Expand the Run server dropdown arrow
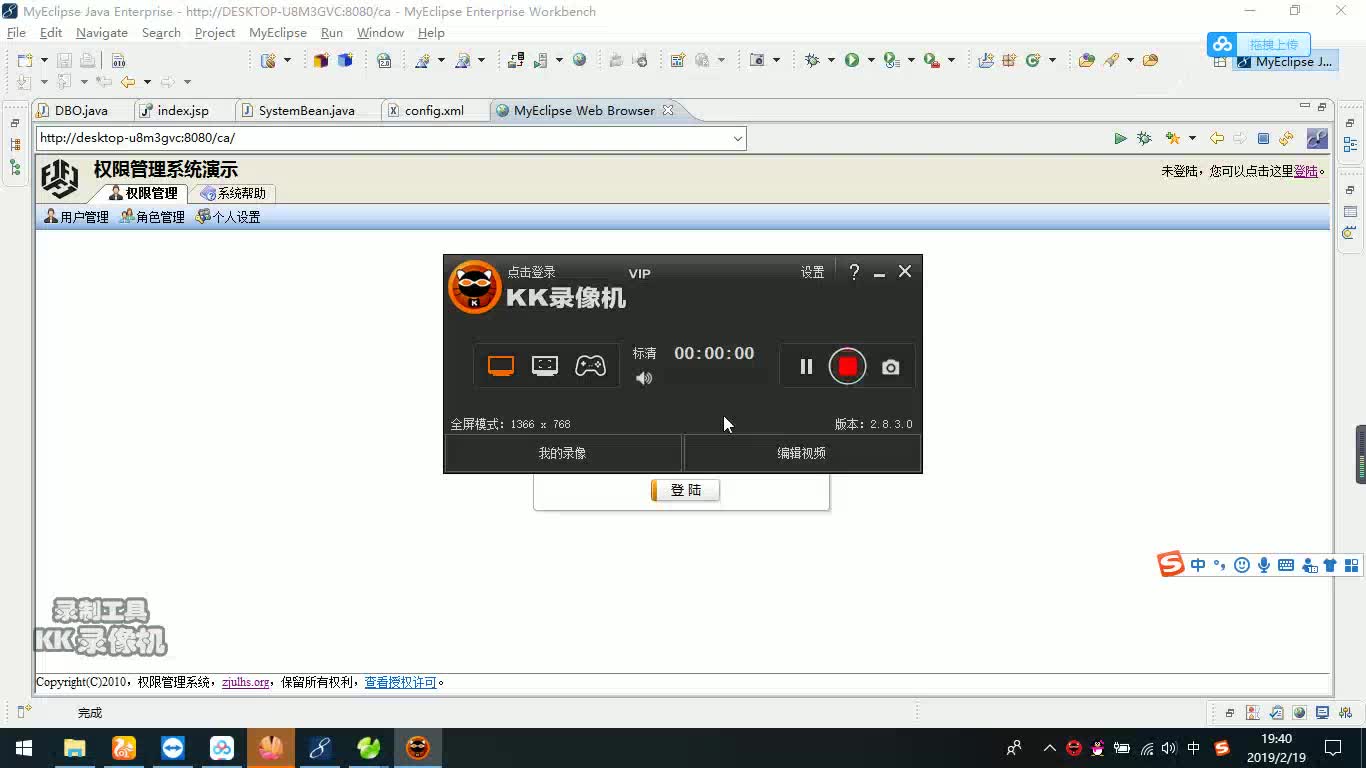The width and height of the screenshot is (1366, 768). 559,60
